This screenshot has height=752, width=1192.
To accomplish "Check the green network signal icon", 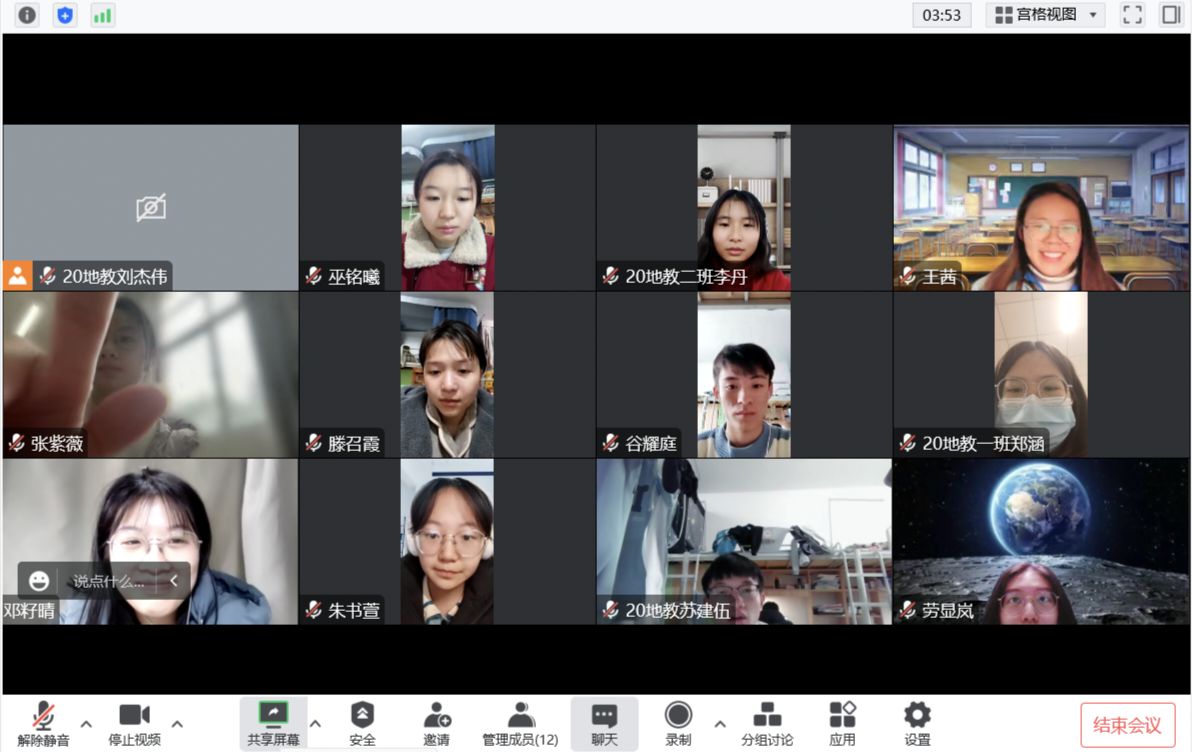I will point(102,15).
